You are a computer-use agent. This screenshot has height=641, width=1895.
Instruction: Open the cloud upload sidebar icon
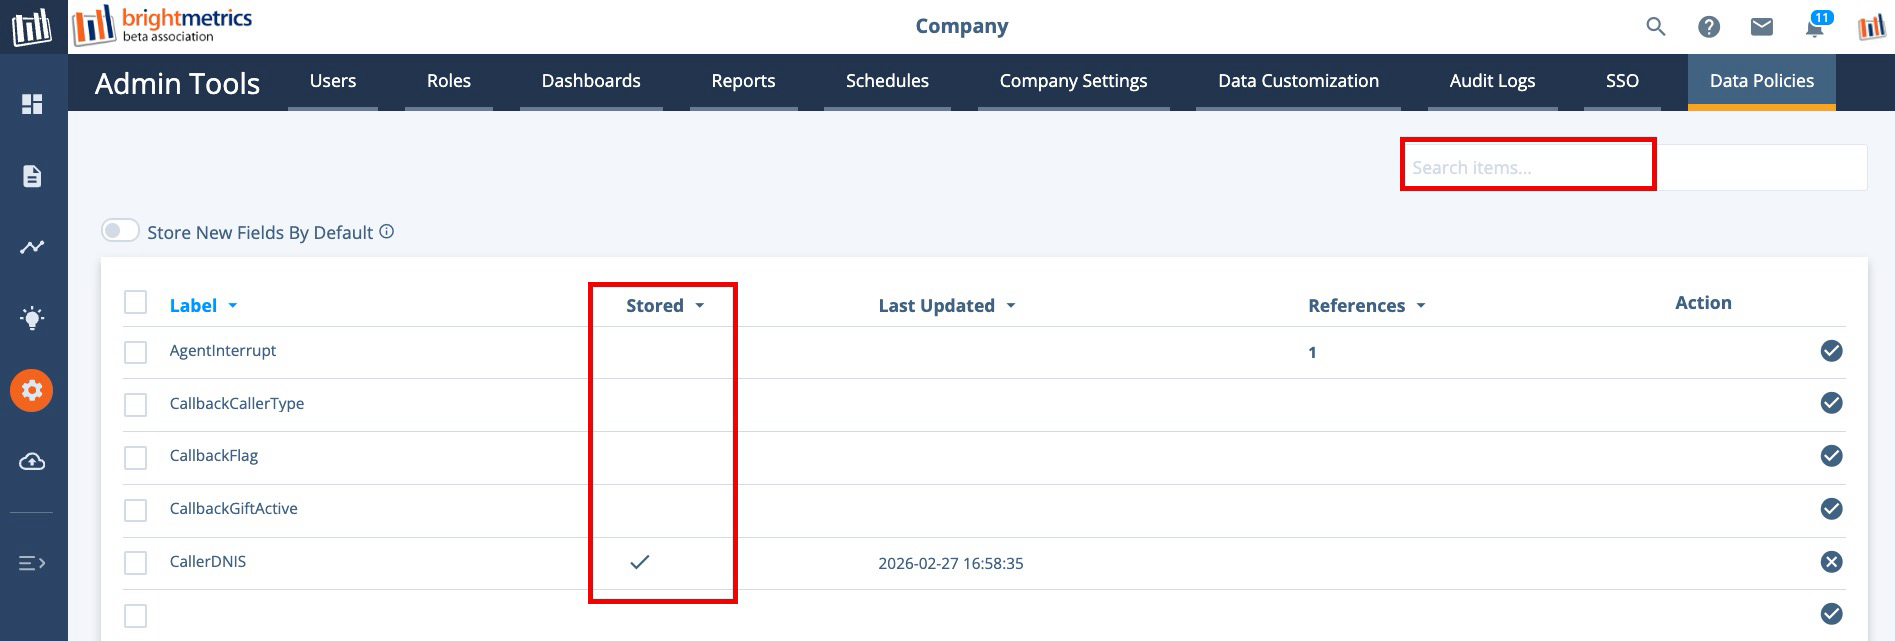coord(32,461)
